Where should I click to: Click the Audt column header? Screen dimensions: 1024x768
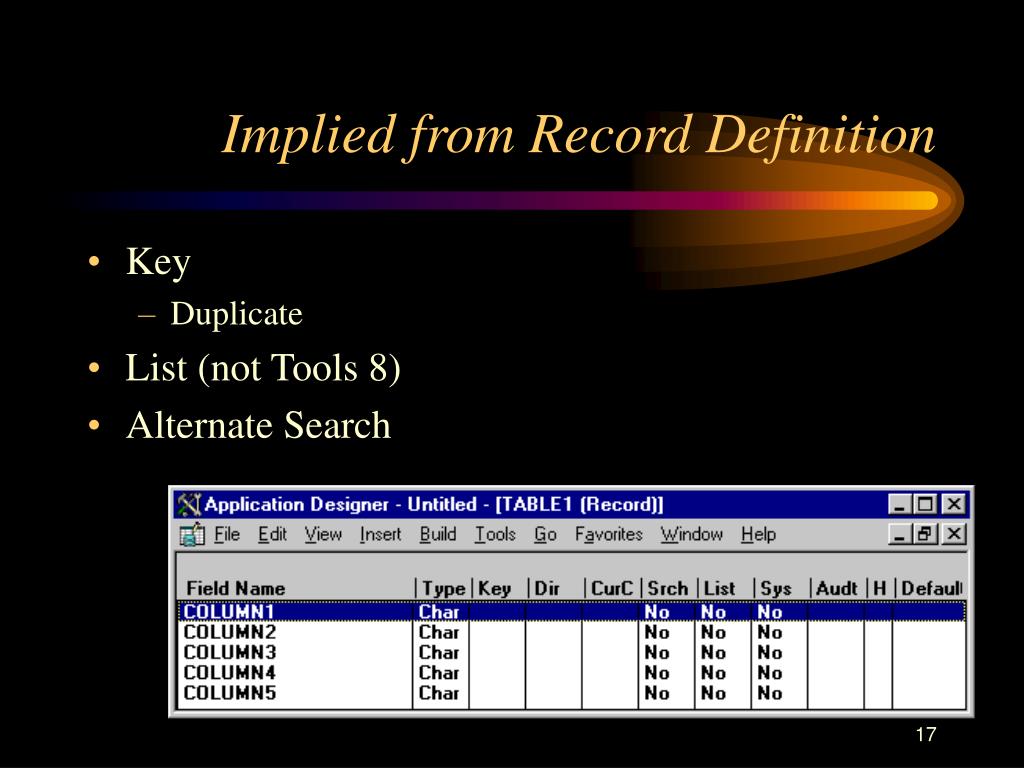point(837,588)
